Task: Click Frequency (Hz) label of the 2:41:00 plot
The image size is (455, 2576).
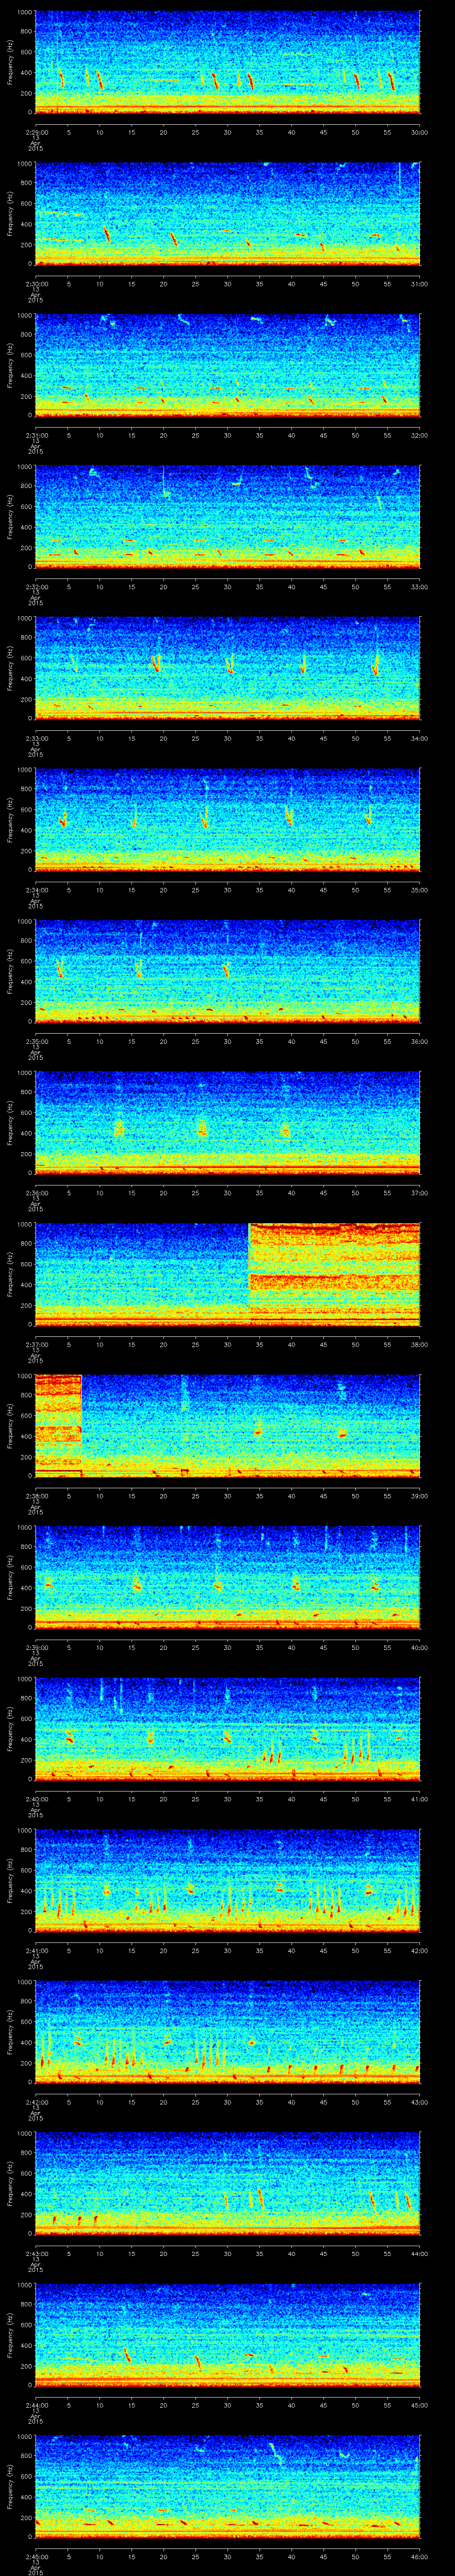Action: 10,1879
